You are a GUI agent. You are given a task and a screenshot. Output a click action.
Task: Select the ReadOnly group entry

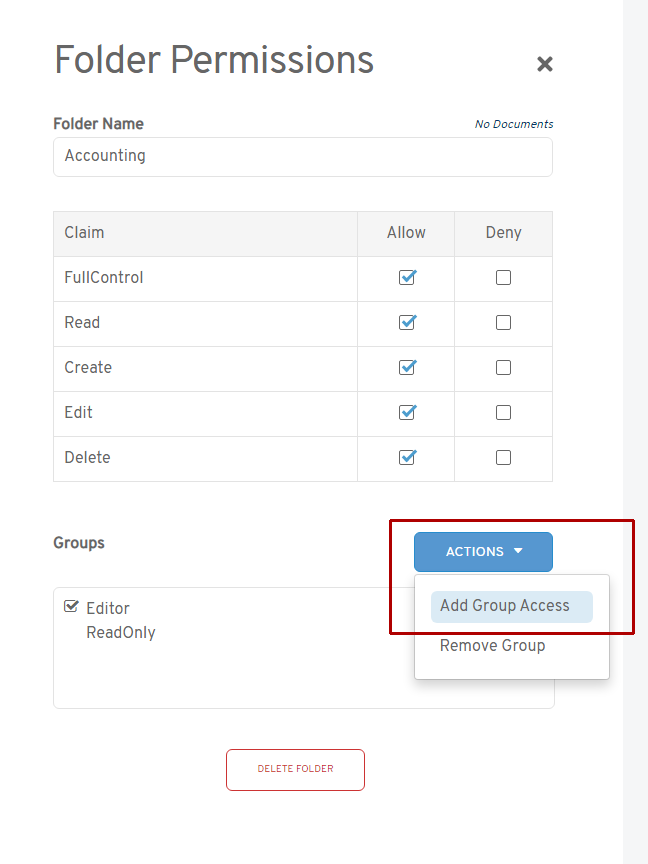[x=121, y=633]
